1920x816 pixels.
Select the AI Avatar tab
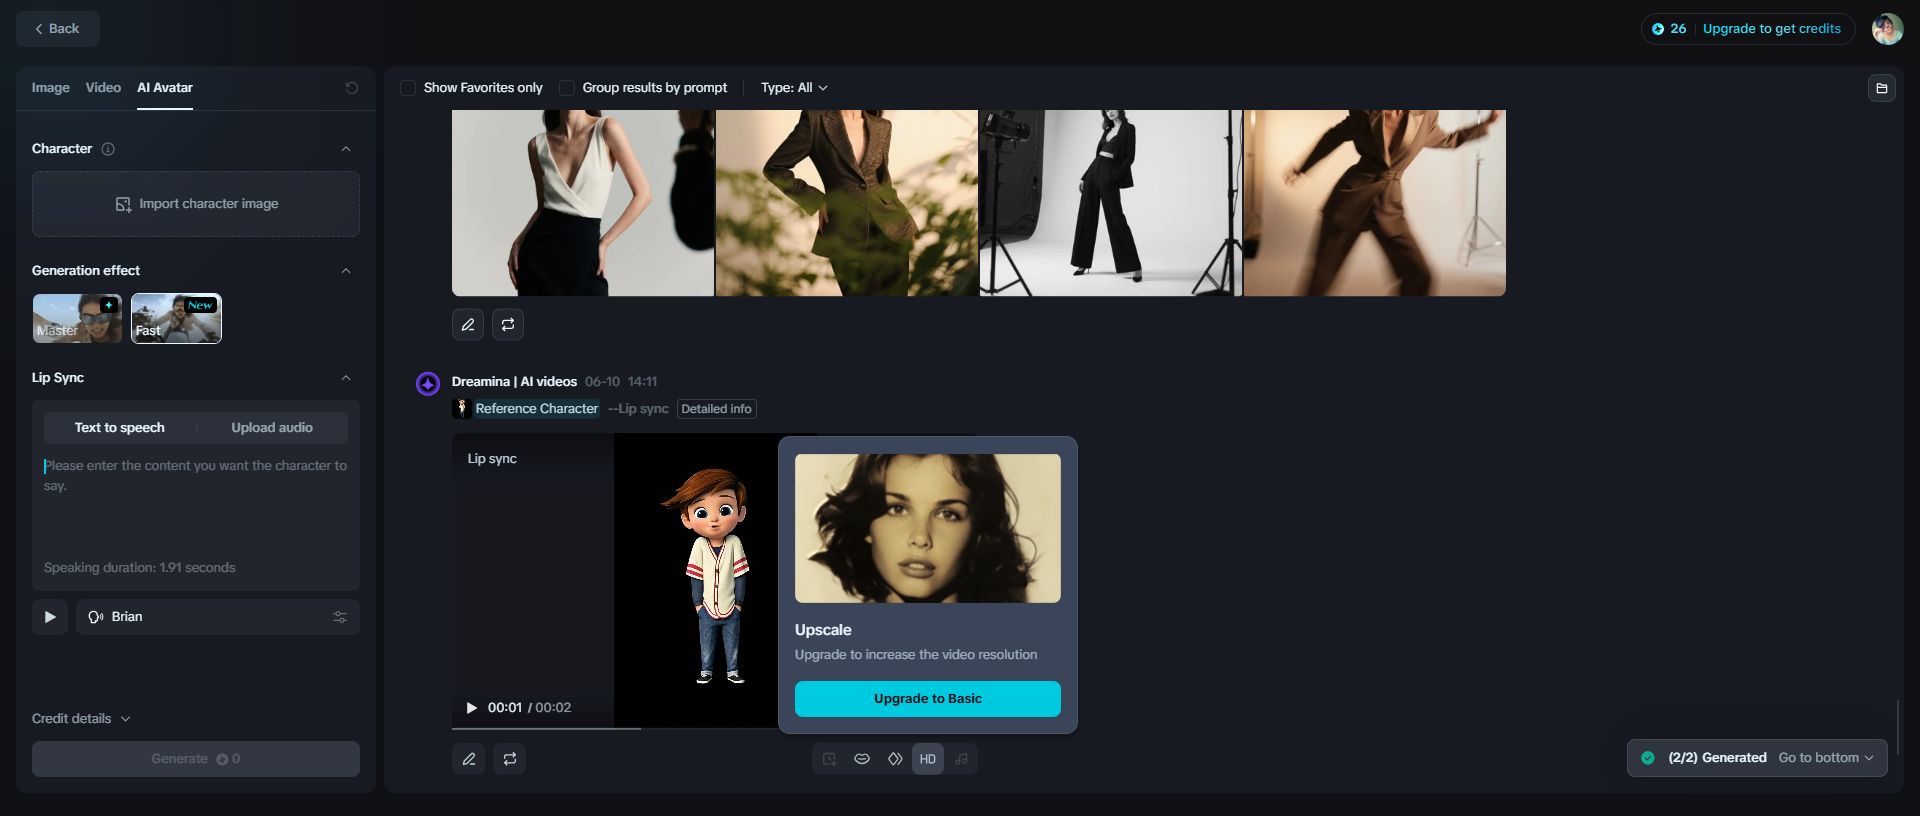coord(165,88)
